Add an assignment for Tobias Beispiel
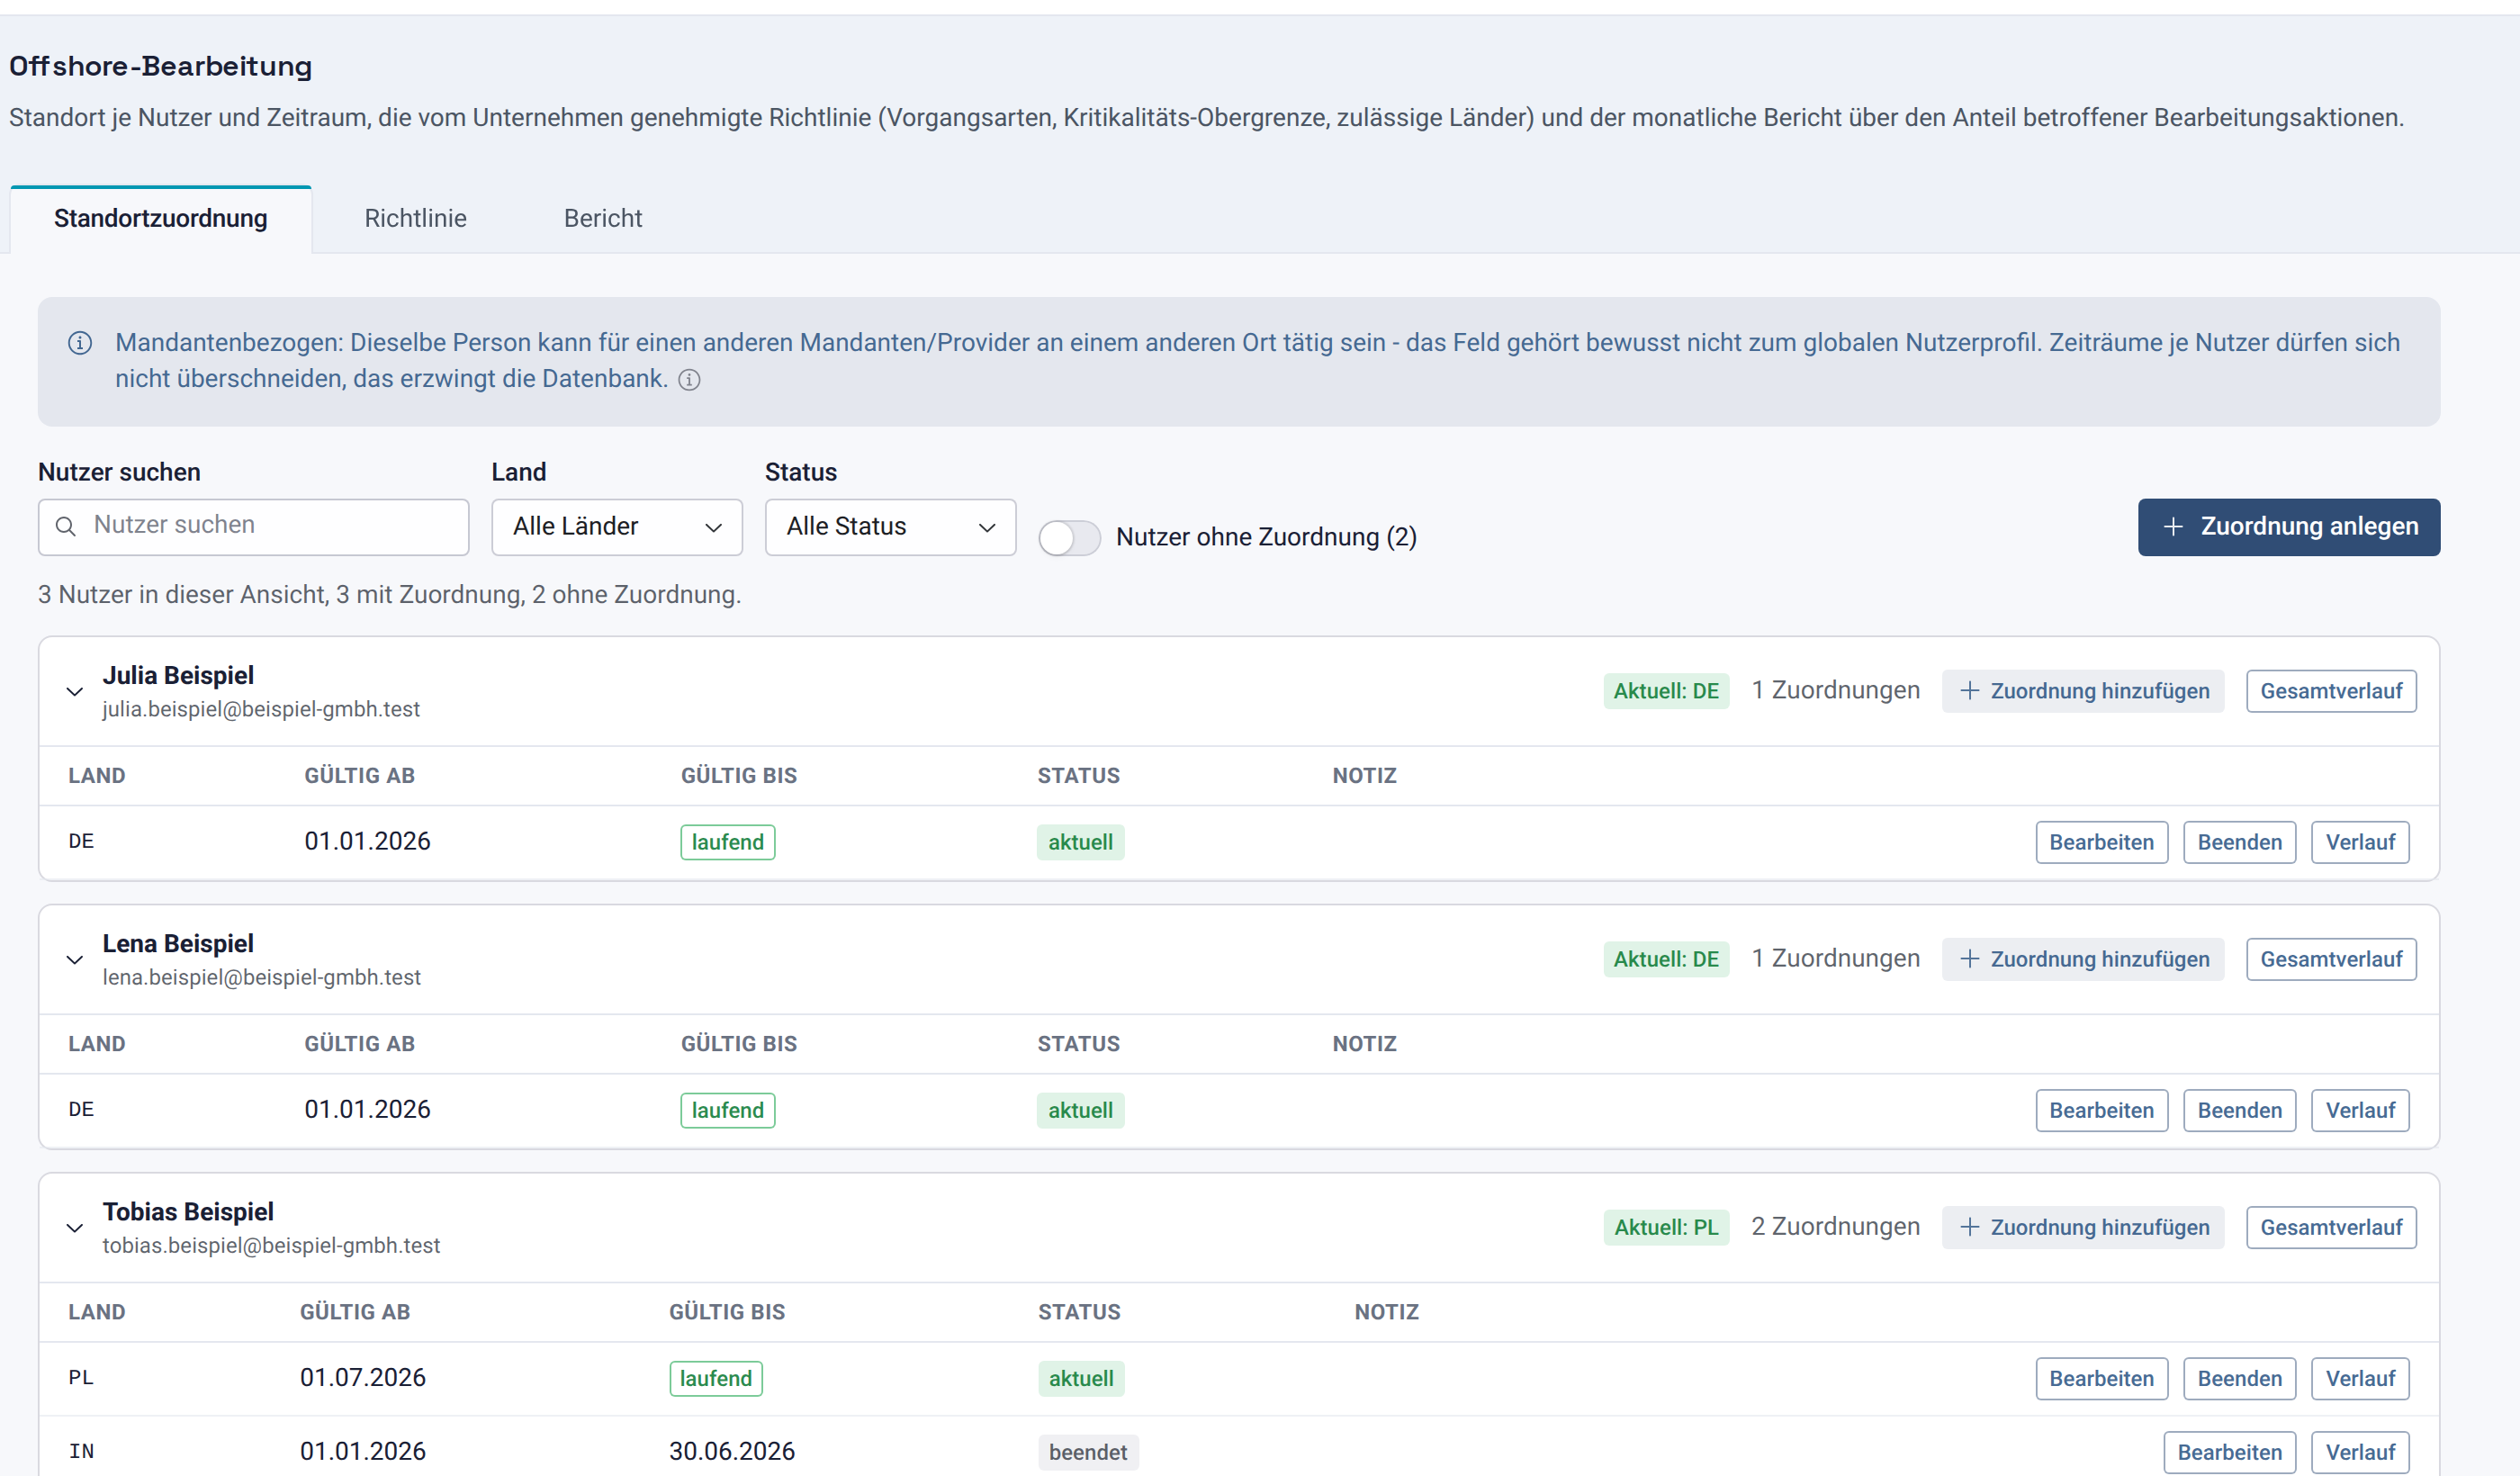 tap(2083, 1227)
